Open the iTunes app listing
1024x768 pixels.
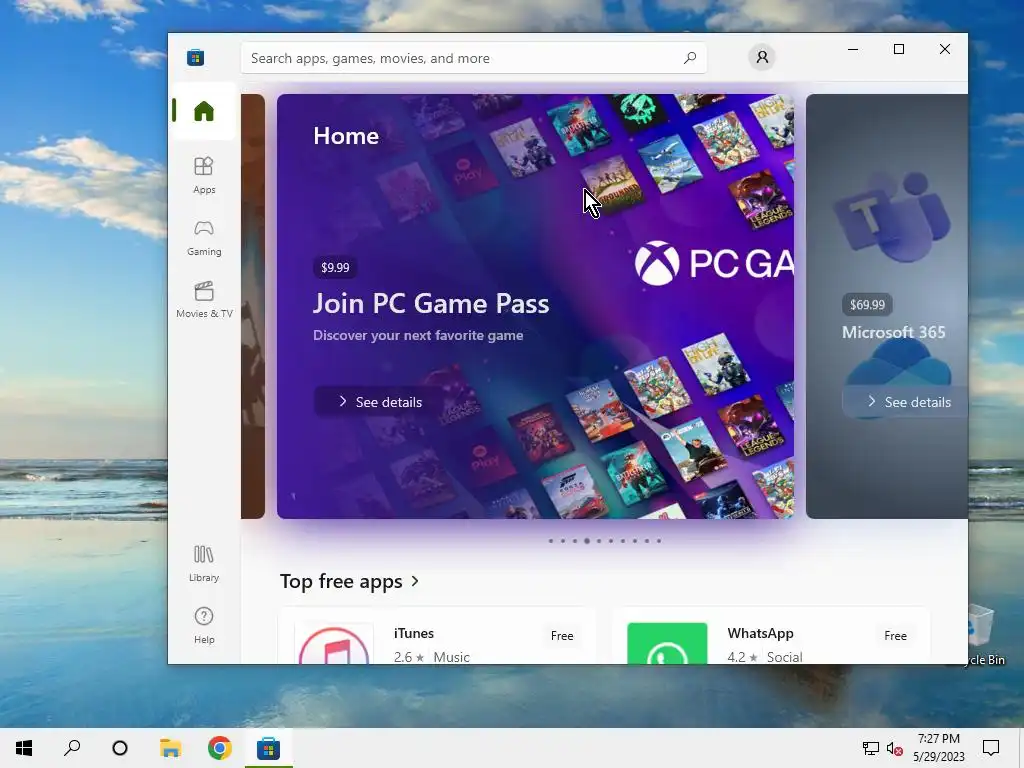[438, 635]
